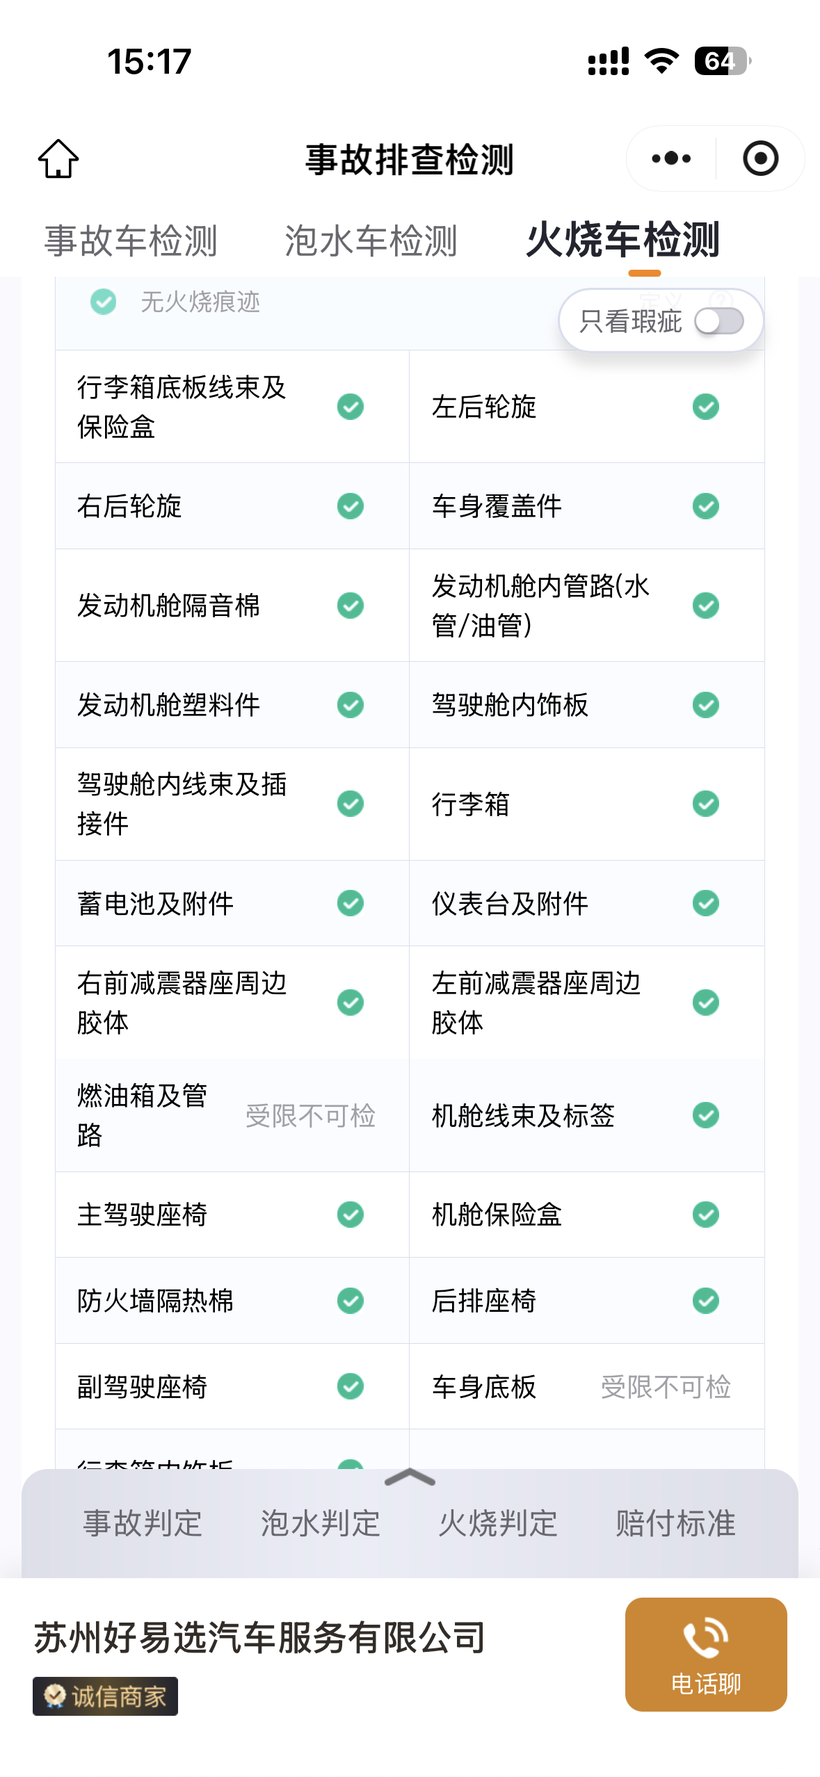The height and width of the screenshot is (1777, 820).
Task: Open 火烧判定 section
Action: click(498, 1523)
